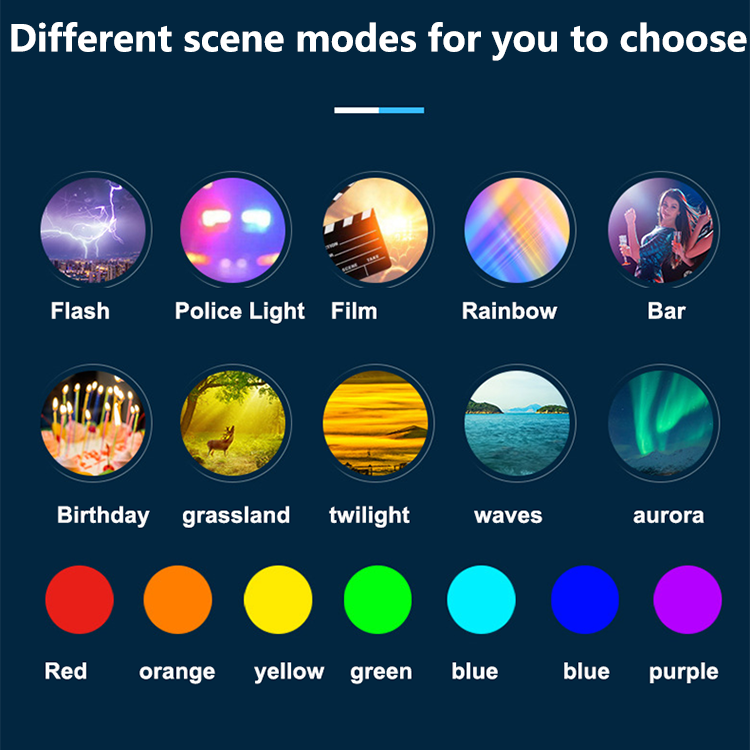Viewport: 750px width, 750px height.
Task: Choose the green color circle
Action: click(x=378, y=600)
